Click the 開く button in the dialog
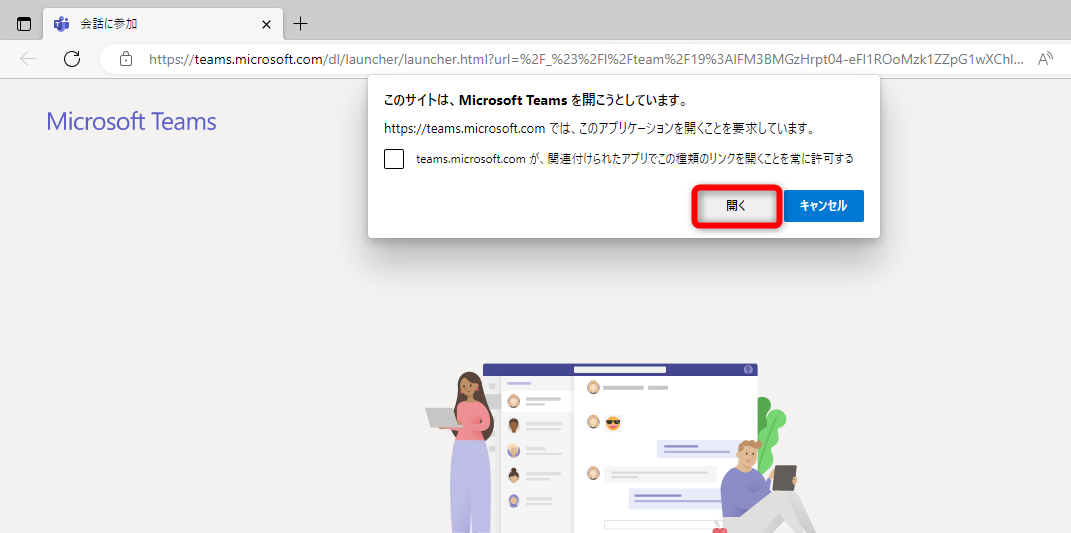Image resolution: width=1071 pixels, height=533 pixels. [x=736, y=206]
